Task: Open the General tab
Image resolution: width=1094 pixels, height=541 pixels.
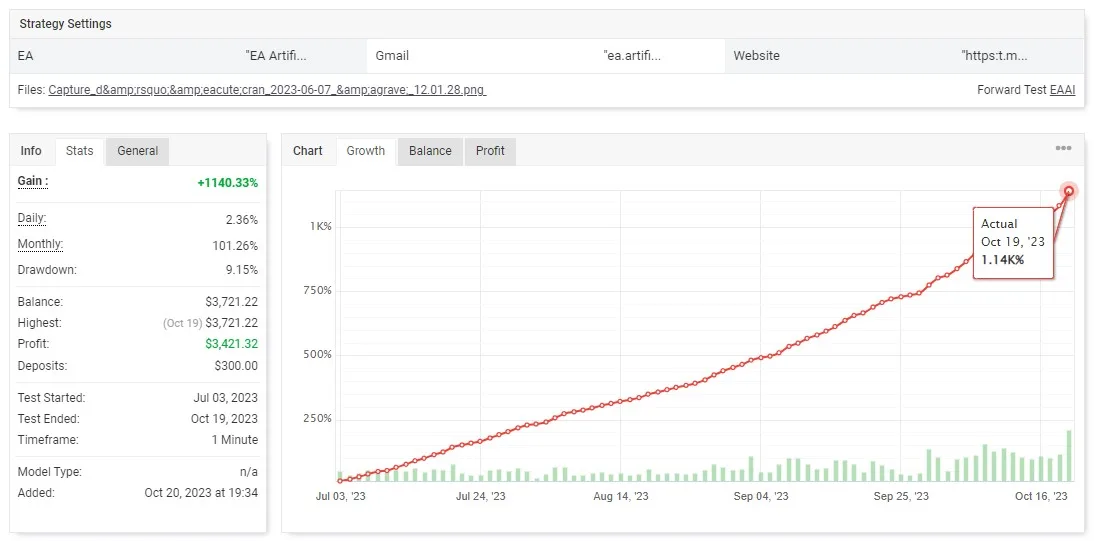Action: (x=137, y=151)
